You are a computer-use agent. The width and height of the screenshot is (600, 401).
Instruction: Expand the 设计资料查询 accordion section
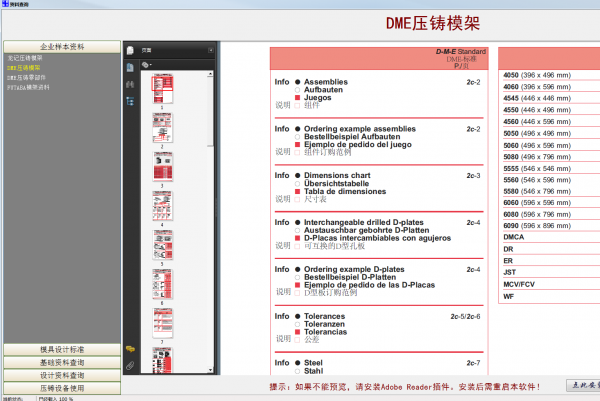click(x=62, y=375)
